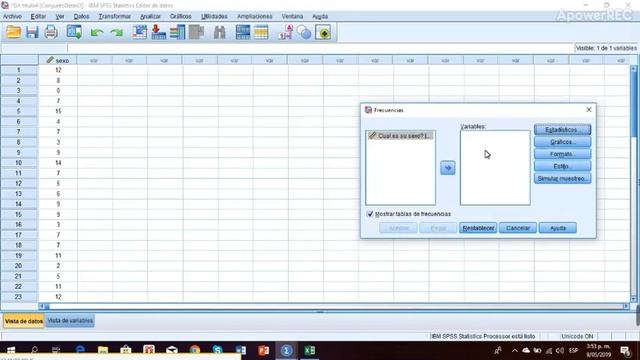640x360 pixels.
Task: Save the dataset using the floppy disk icon
Action: [32, 32]
